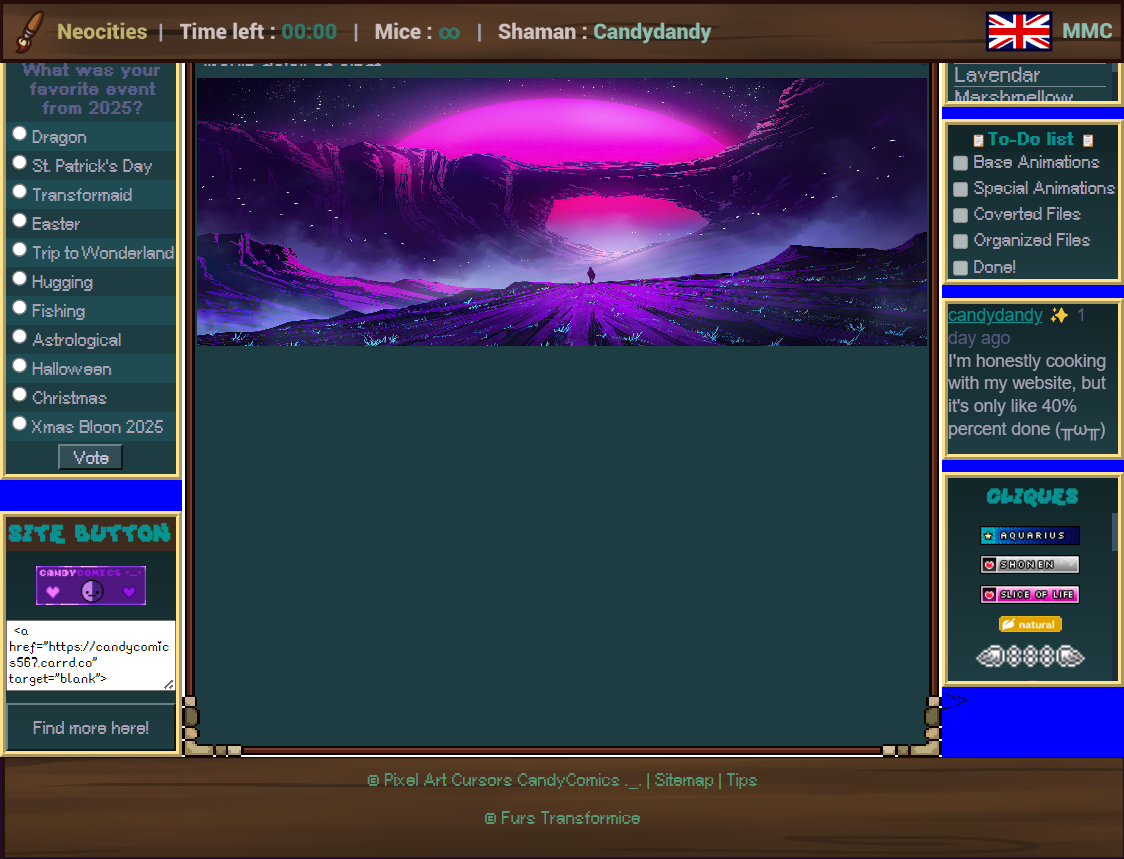Screen dimensions: 1124x859
Task: Select Xmas Bloon 2025 poll option
Action: coord(19,424)
